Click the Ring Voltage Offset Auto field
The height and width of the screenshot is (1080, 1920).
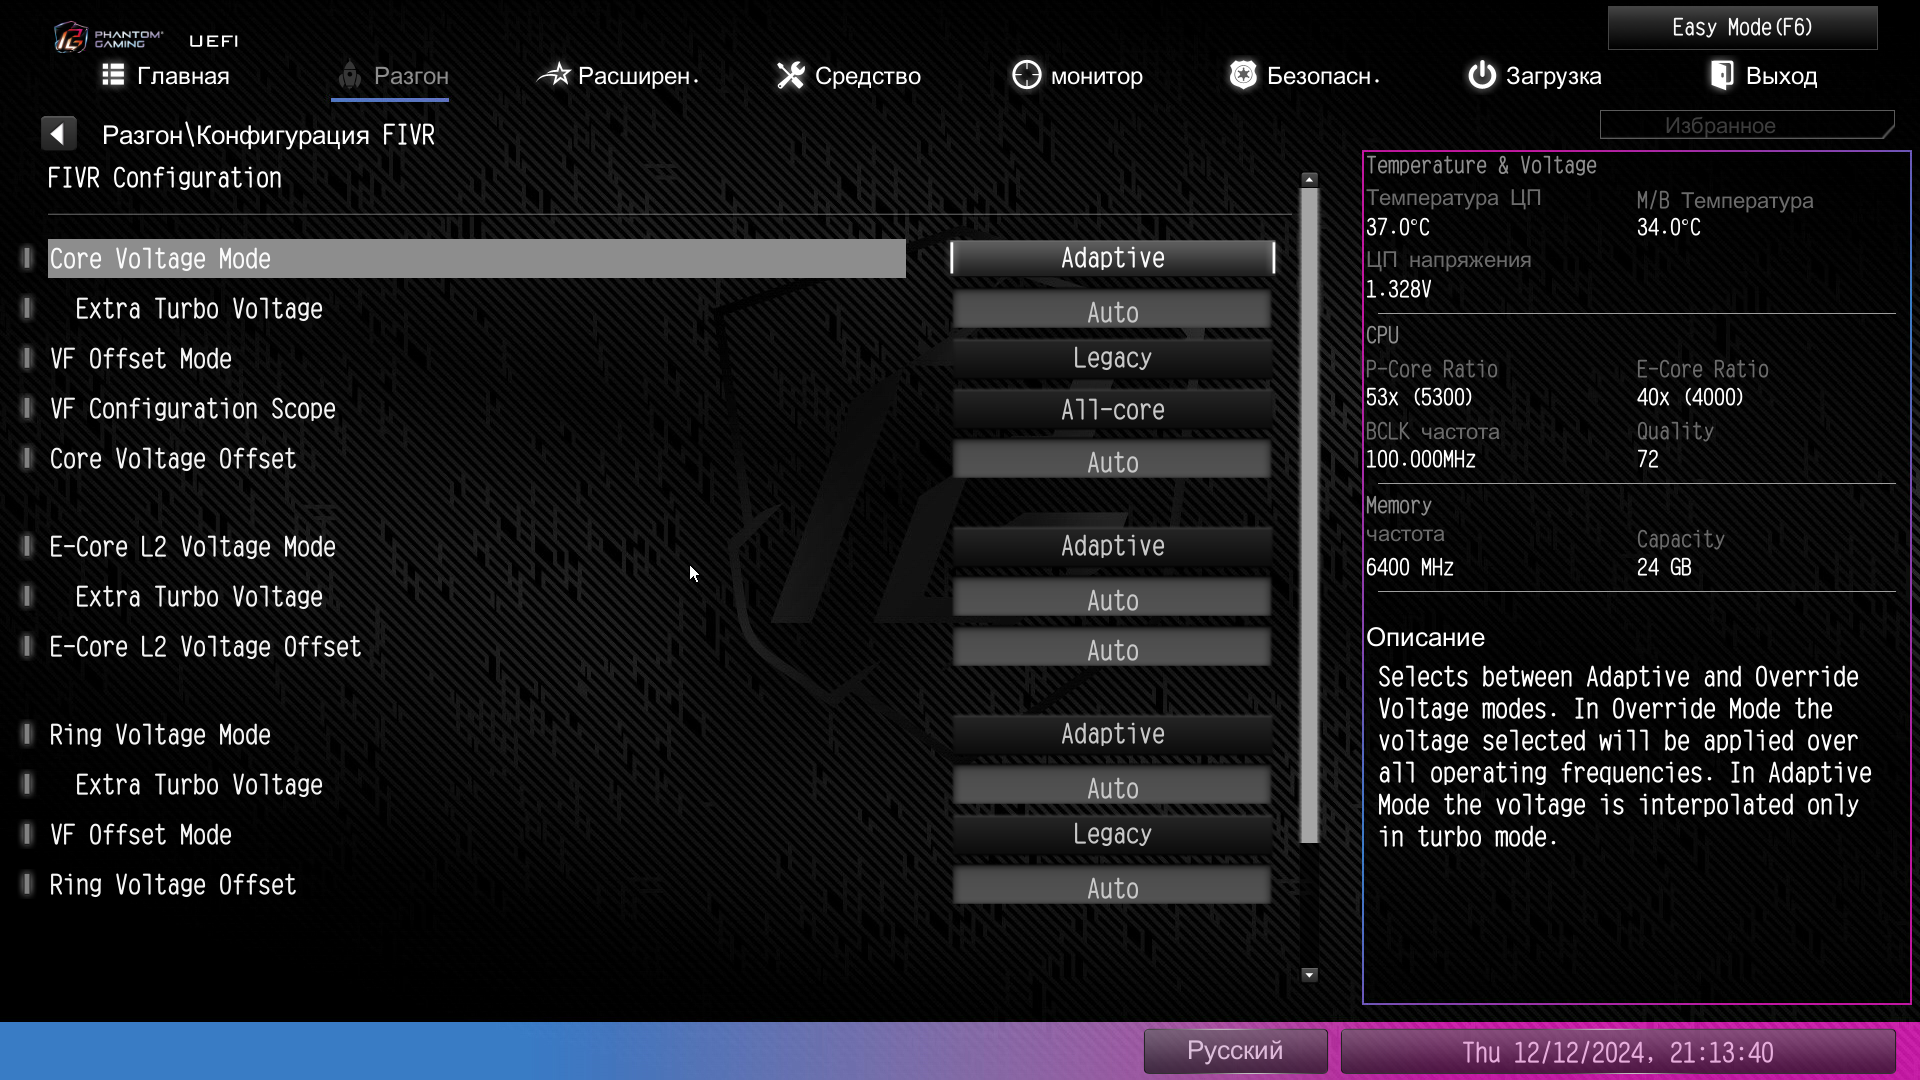(1112, 887)
